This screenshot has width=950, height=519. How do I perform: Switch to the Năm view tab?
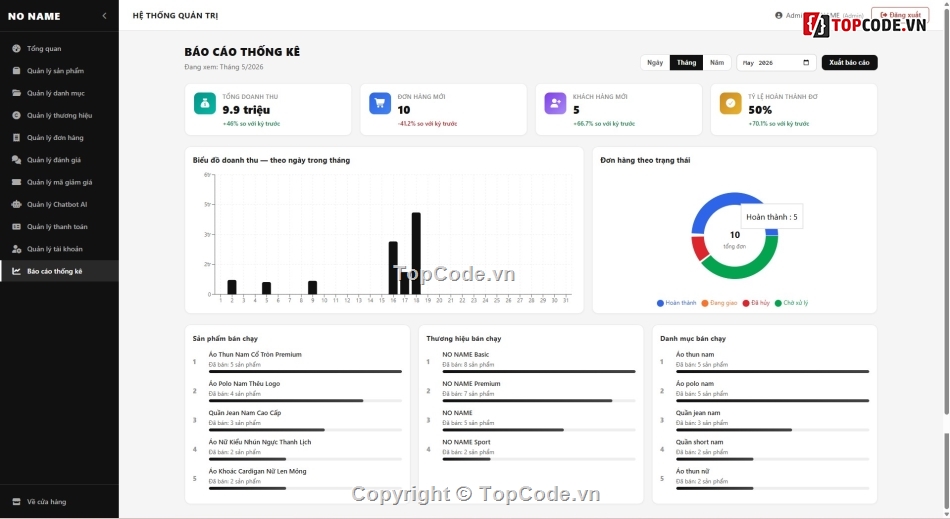point(717,62)
